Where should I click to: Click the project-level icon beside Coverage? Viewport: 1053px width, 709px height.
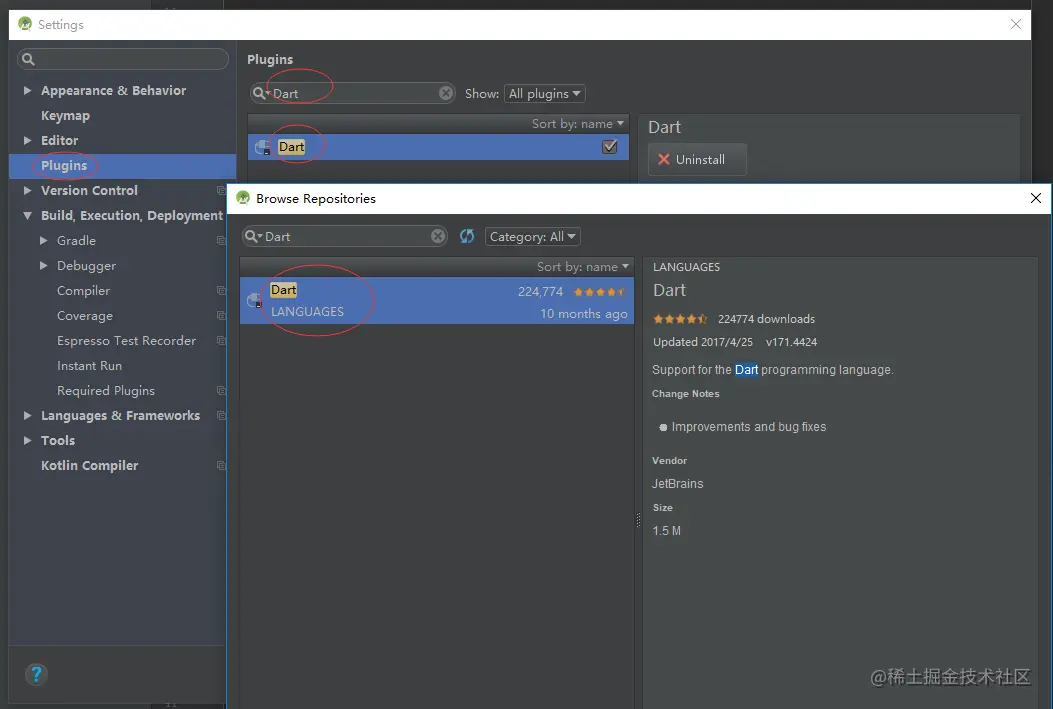pos(221,316)
